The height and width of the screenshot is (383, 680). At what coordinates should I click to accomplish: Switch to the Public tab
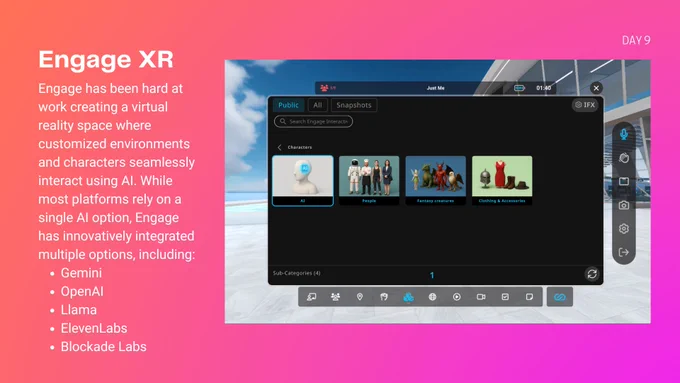pos(288,105)
